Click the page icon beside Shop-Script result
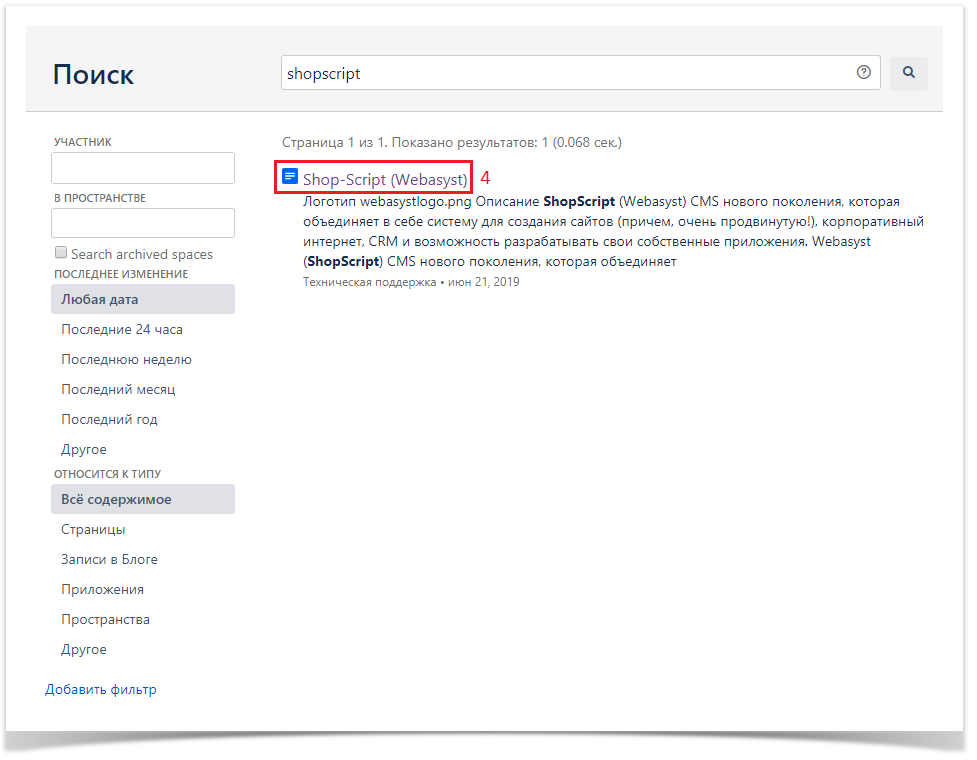 (x=290, y=177)
